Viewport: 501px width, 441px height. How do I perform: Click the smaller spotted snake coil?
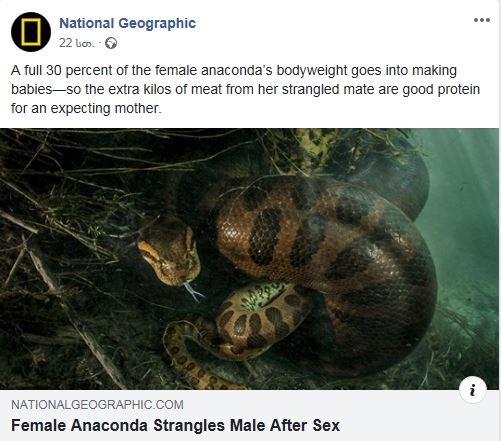262,317
